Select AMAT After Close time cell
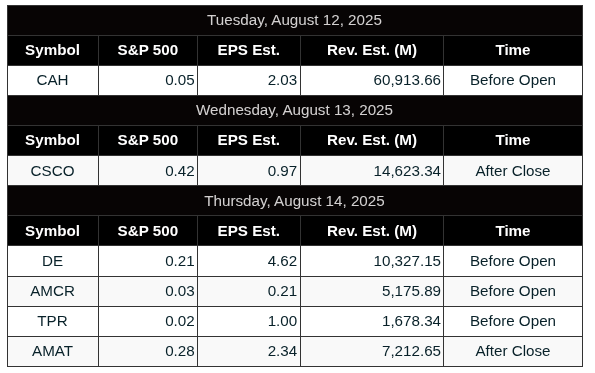The width and height of the screenshot is (595, 373). pos(513,351)
